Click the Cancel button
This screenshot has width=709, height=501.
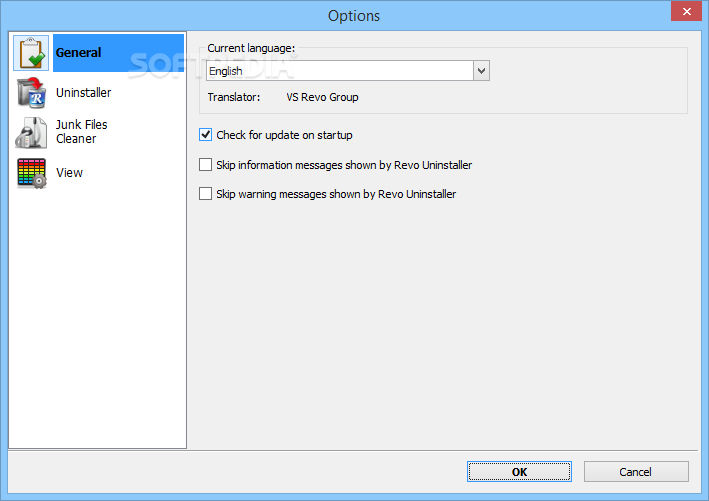pos(636,472)
